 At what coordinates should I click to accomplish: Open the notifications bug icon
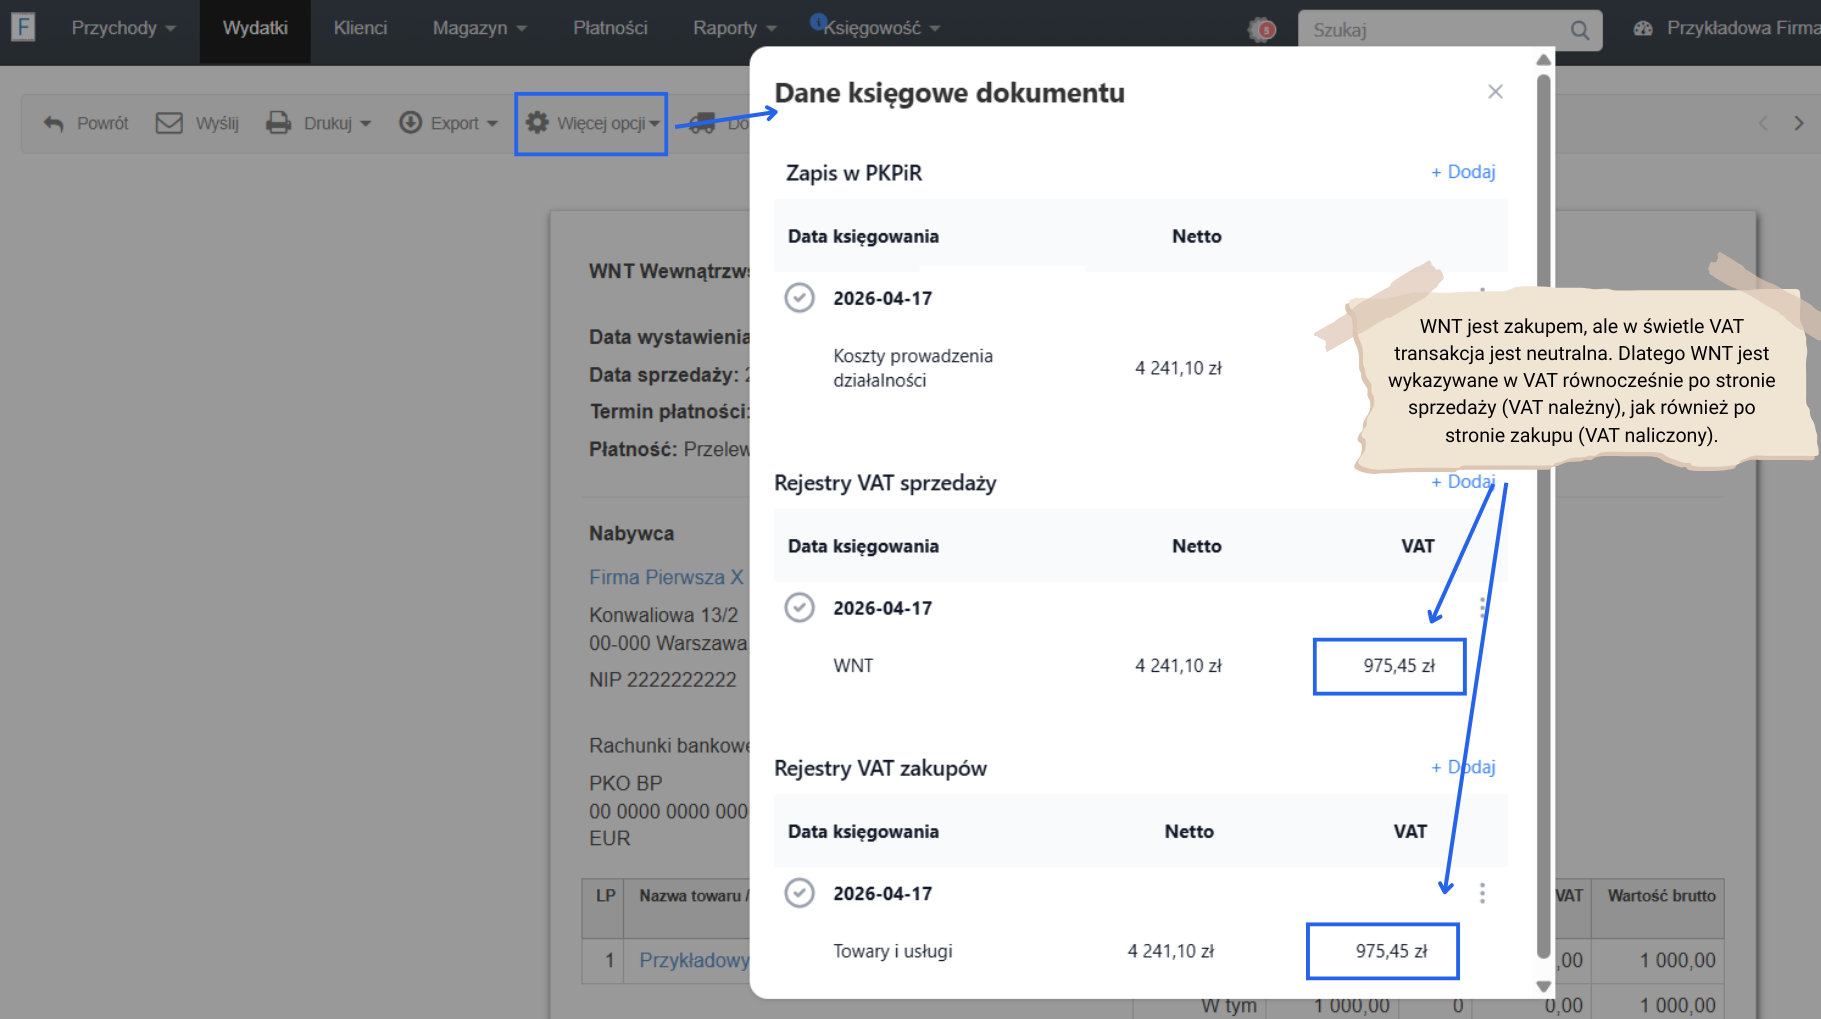pos(1262,29)
